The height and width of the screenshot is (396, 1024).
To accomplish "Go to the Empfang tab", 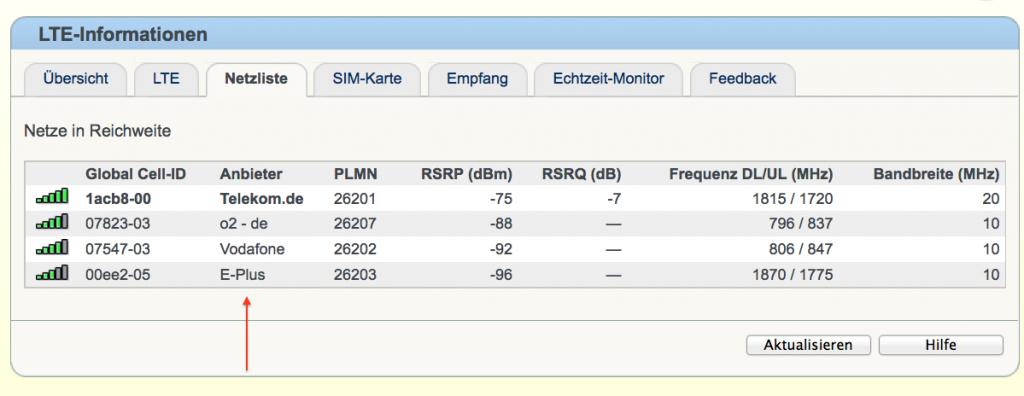I will (x=477, y=79).
